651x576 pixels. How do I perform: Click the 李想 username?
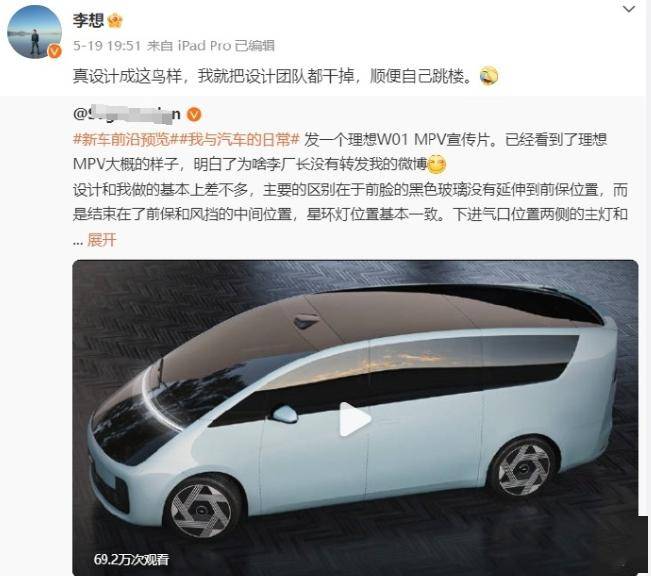point(88,20)
